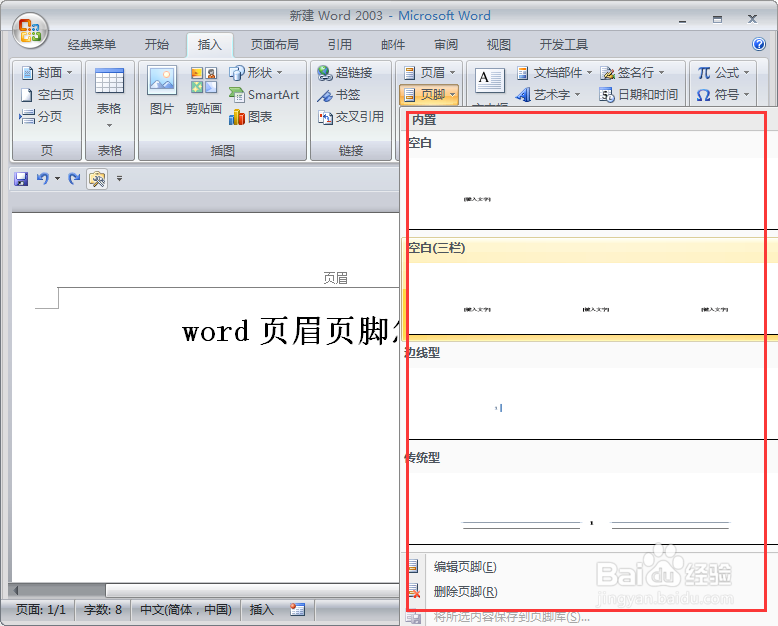Open the 邮件 tab
This screenshot has height=626, width=778.
[393, 45]
